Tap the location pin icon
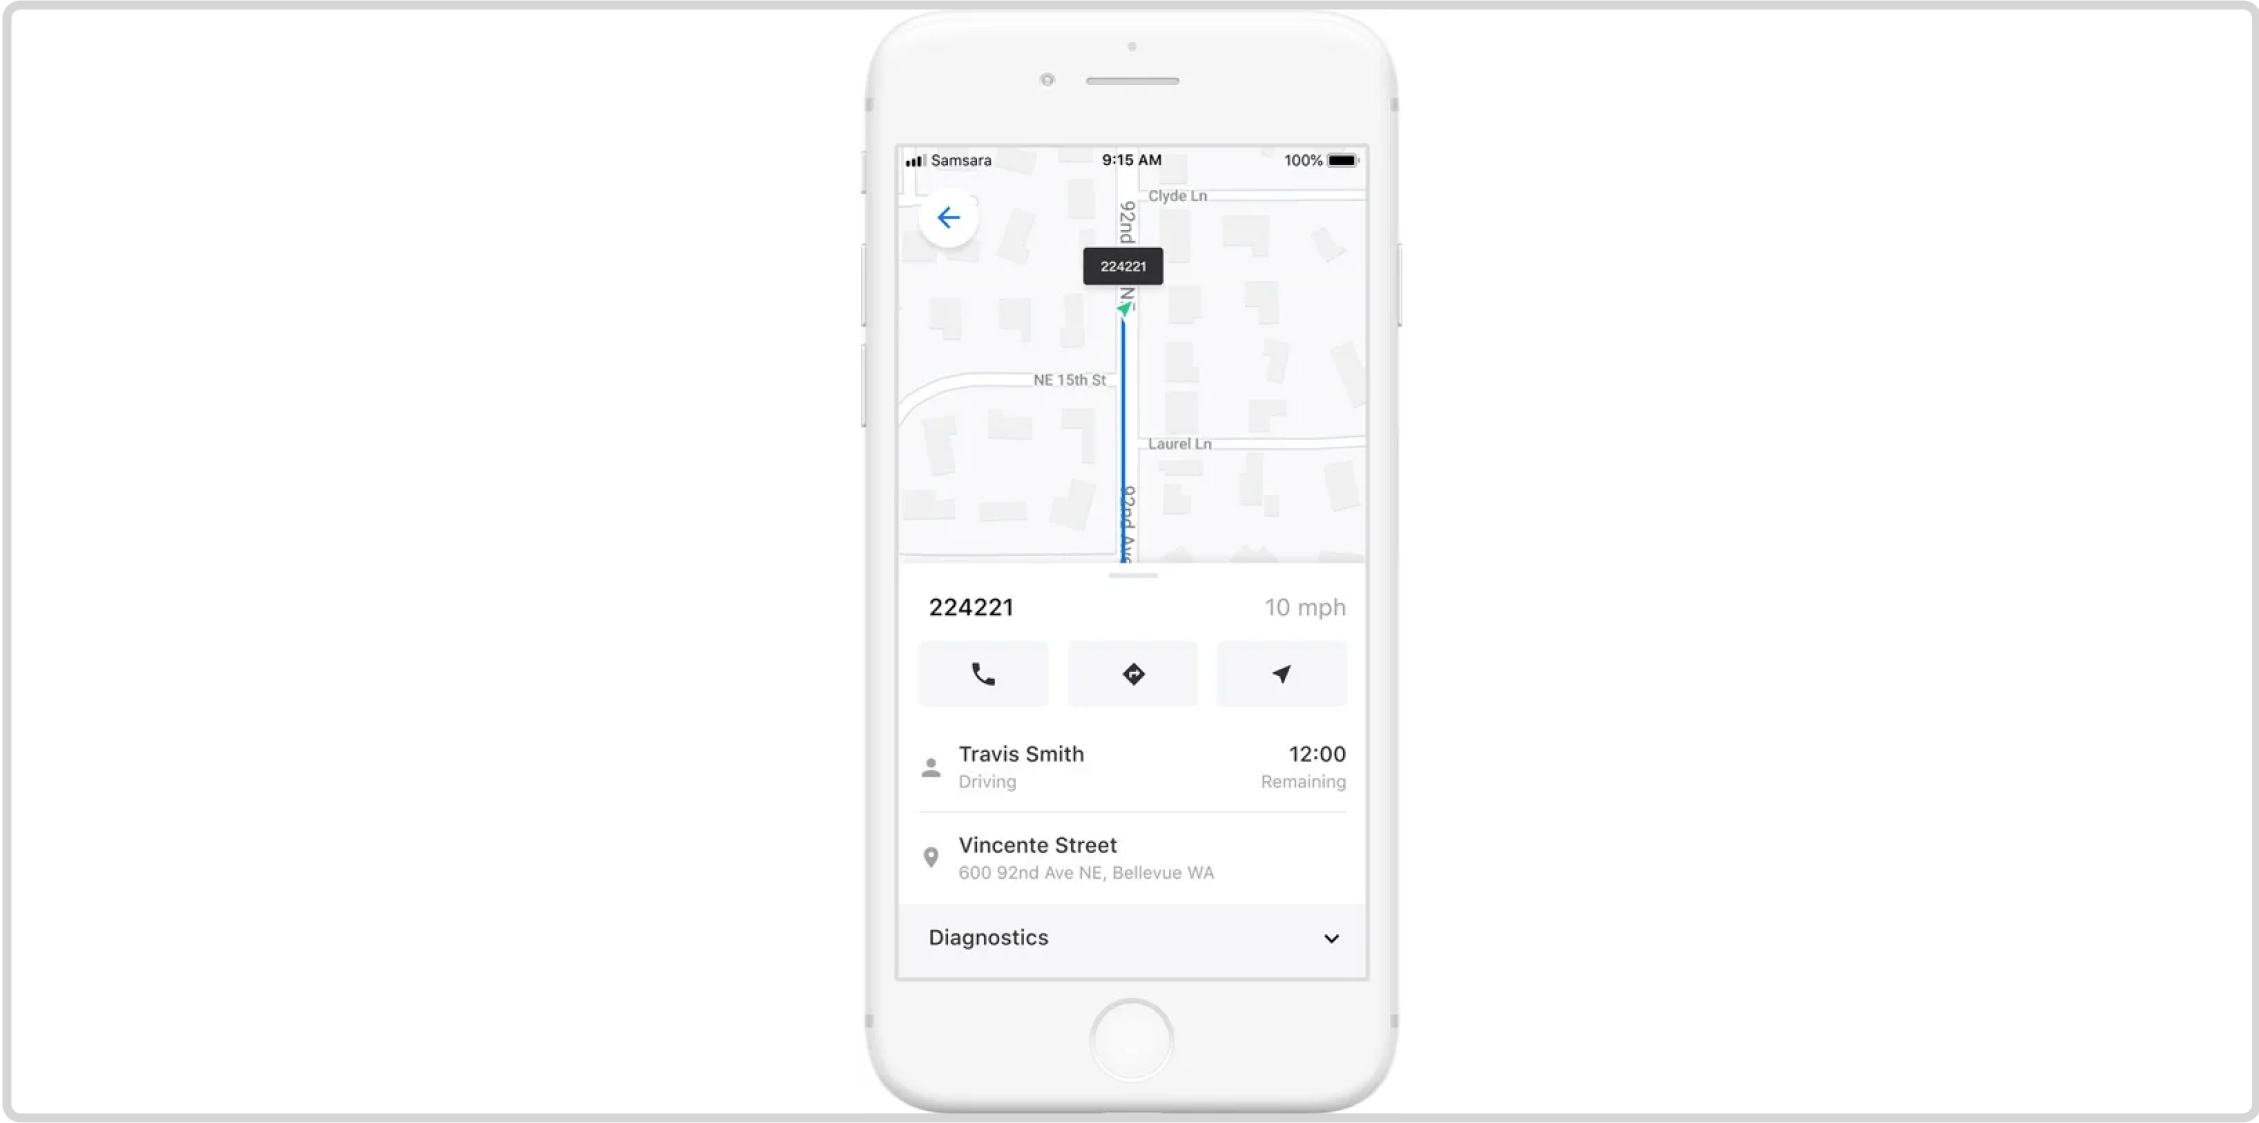This screenshot has height=1123, width=2259. pos(929,856)
